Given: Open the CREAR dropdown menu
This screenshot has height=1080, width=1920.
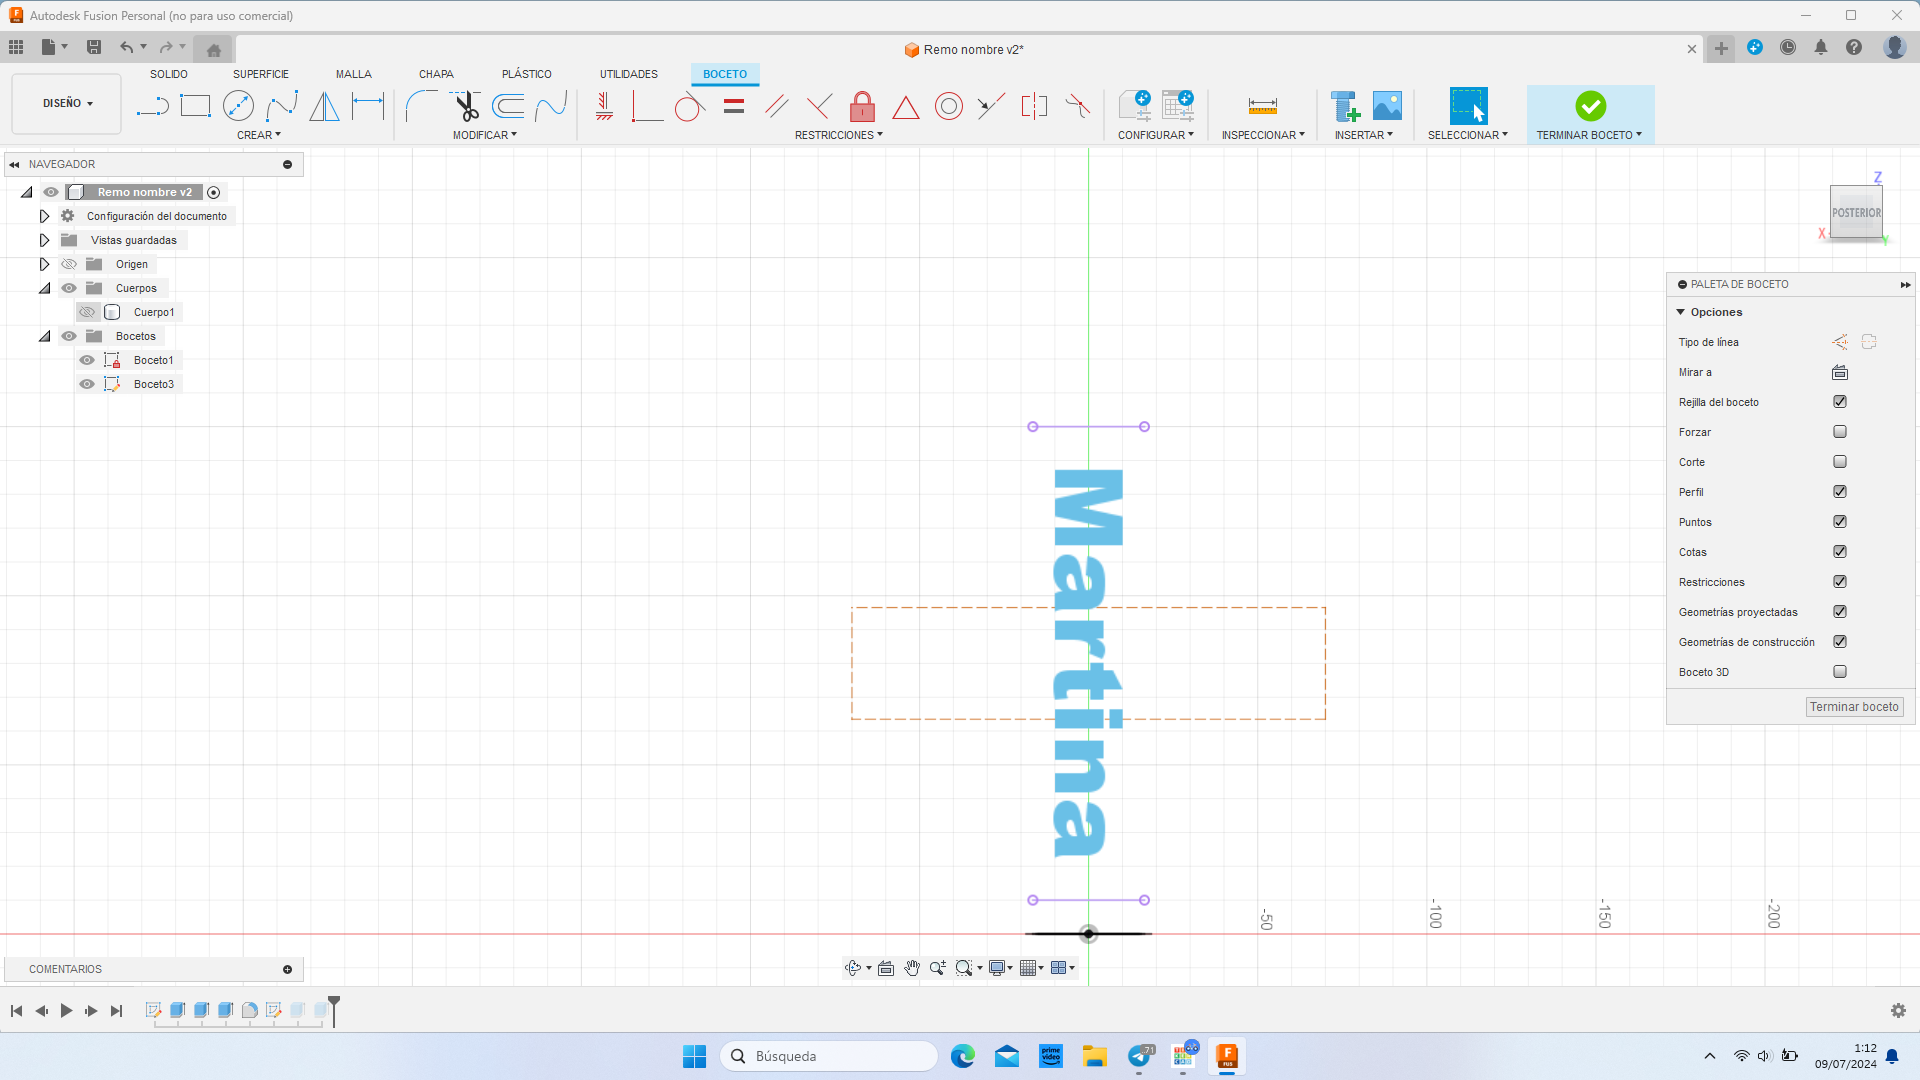Looking at the screenshot, I should click(259, 135).
